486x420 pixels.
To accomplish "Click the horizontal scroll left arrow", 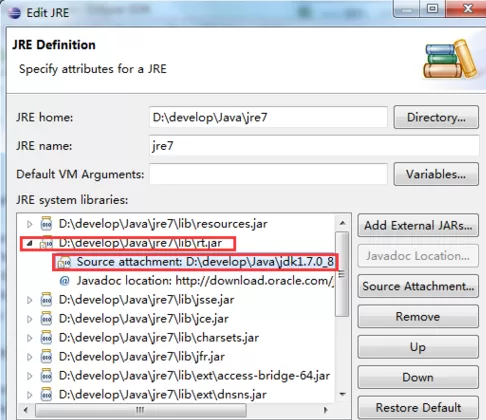I will (x=26, y=410).
